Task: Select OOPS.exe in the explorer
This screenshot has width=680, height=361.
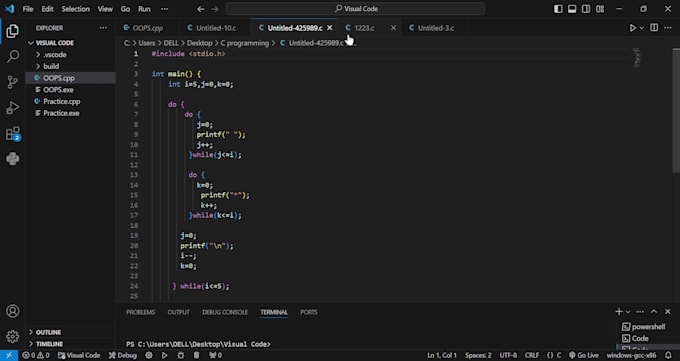Action: tap(58, 90)
